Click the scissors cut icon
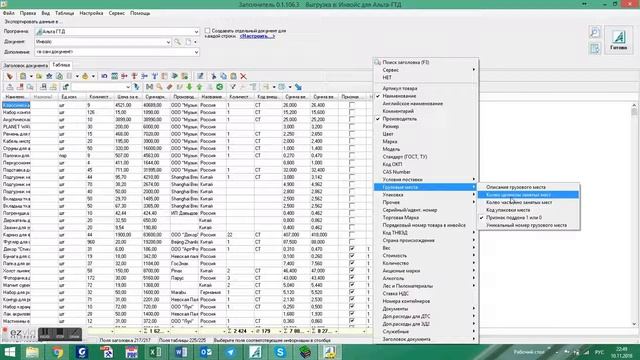Screen dimensions: 640x360 (213, 76)
